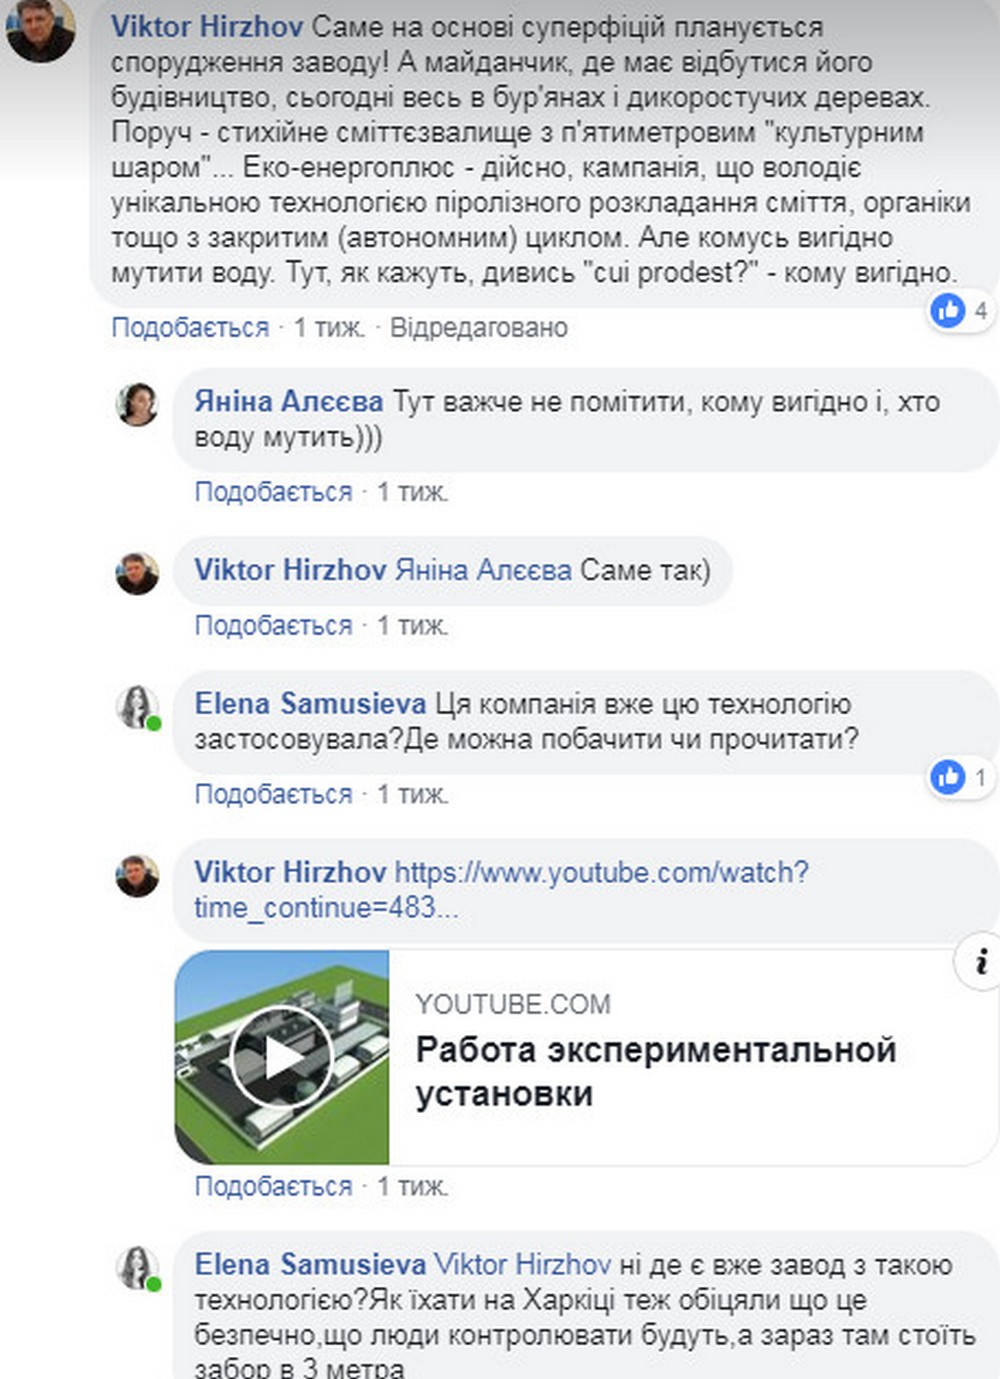Click Viktor Hirzhov's avatar beside the 'Саме так' reply
Image resolution: width=1000 pixels, height=1379 pixels.
[x=138, y=573]
